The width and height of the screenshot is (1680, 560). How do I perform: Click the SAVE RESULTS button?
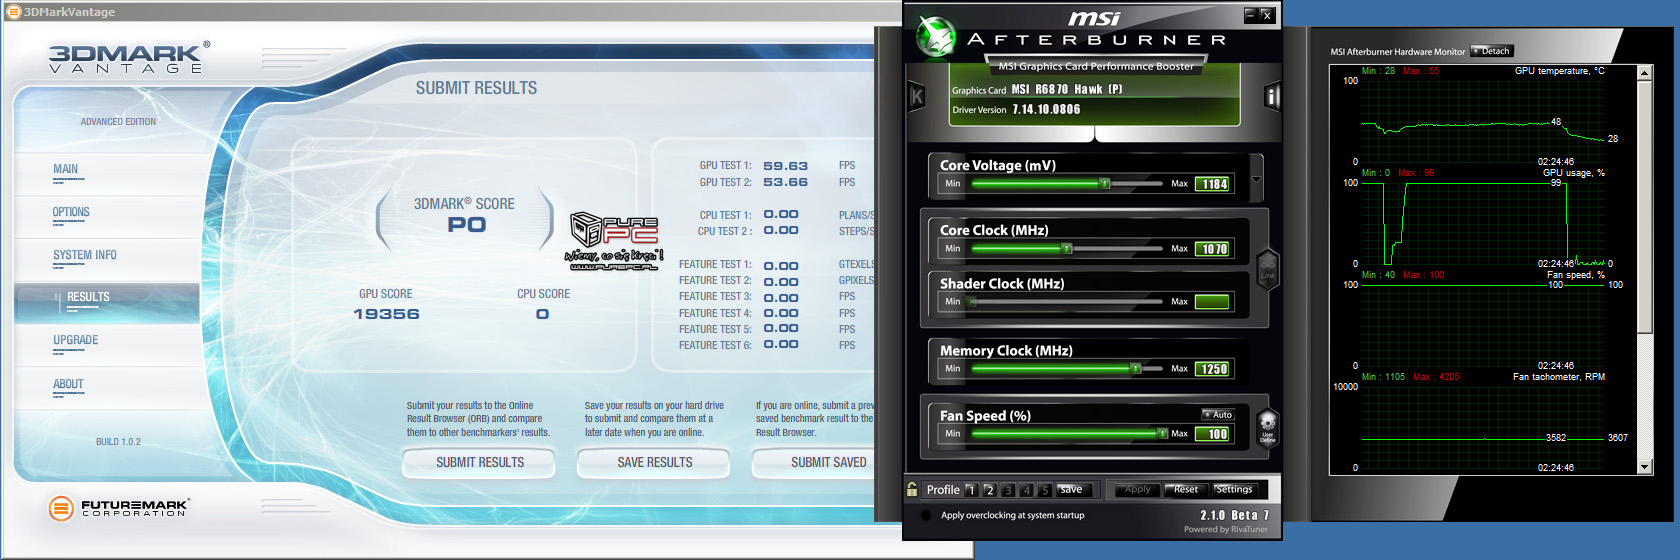[x=655, y=462]
